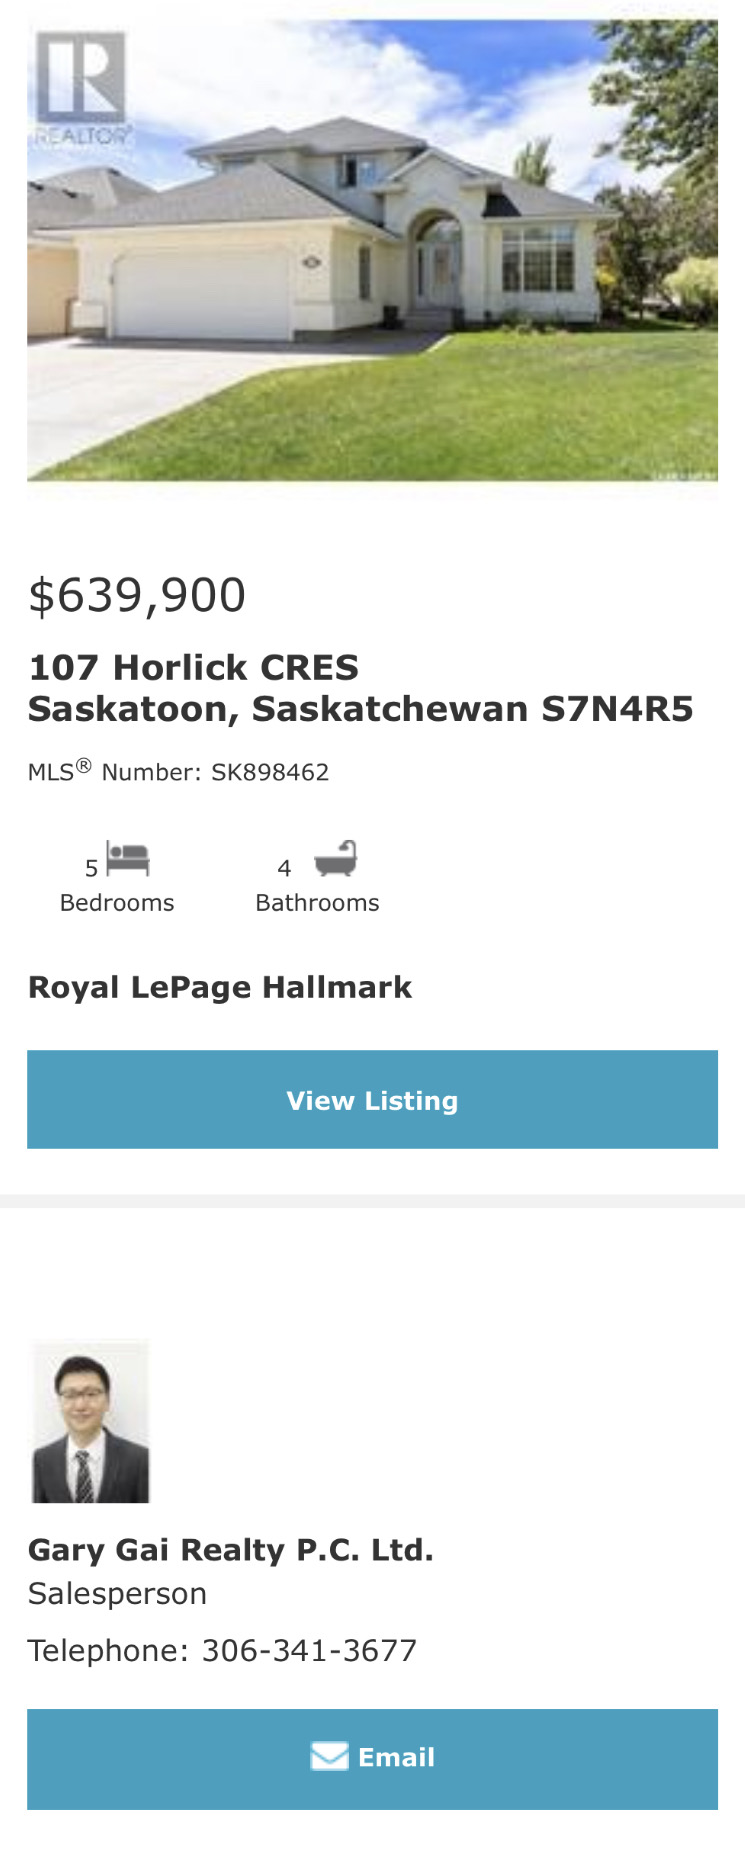This screenshot has width=745, height=1857.
Task: Click the agent's profile photo
Action: (x=91, y=1421)
